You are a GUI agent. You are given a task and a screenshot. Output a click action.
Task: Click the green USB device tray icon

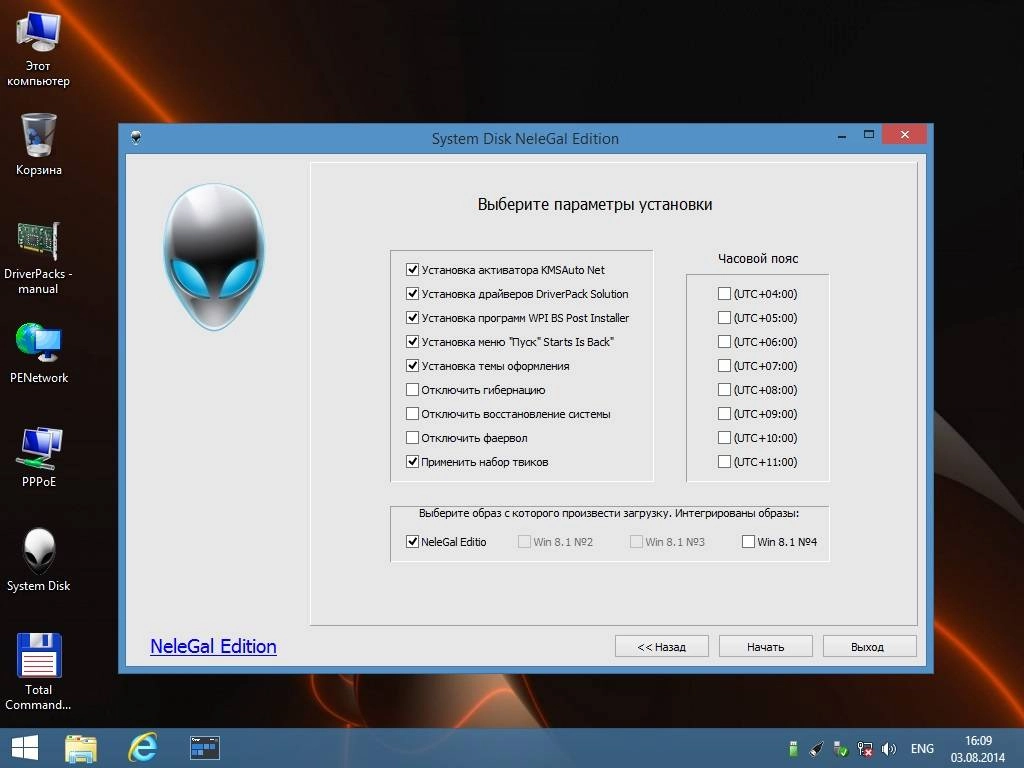pyautogui.click(x=793, y=749)
